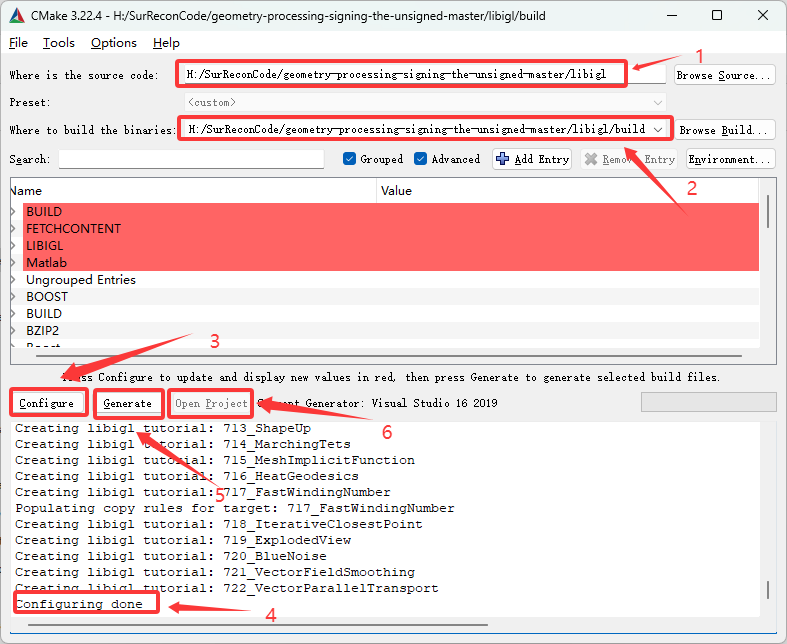
Task: Click the Browse Build button
Action: coord(724,130)
